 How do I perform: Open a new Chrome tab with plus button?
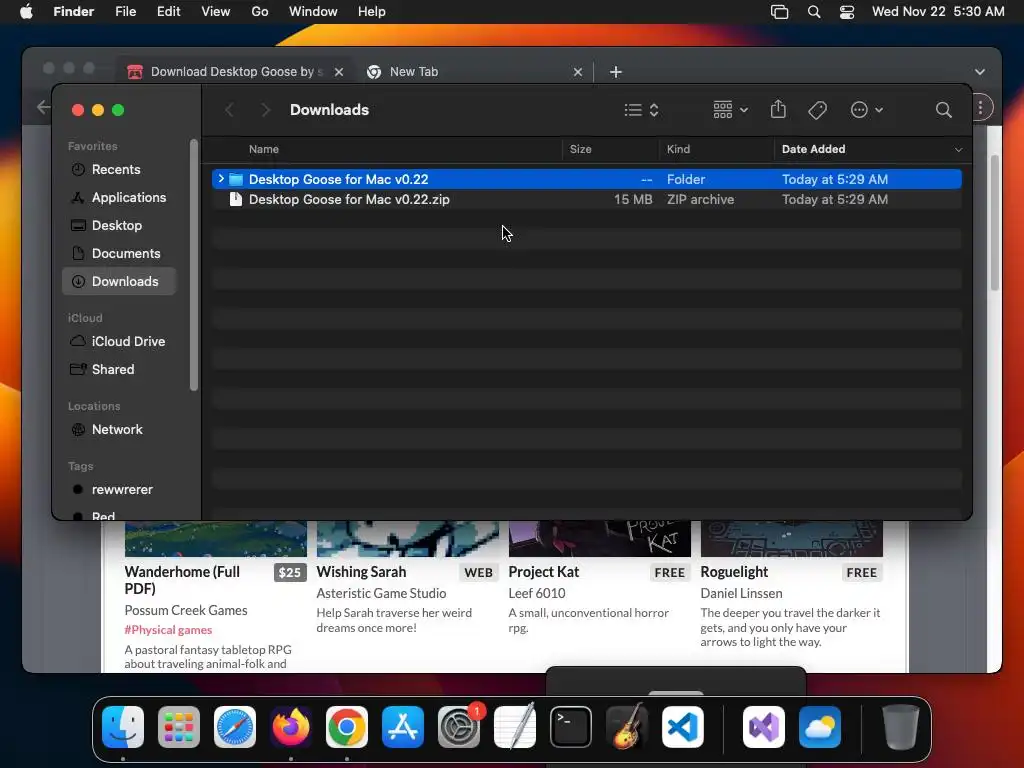[x=616, y=72]
